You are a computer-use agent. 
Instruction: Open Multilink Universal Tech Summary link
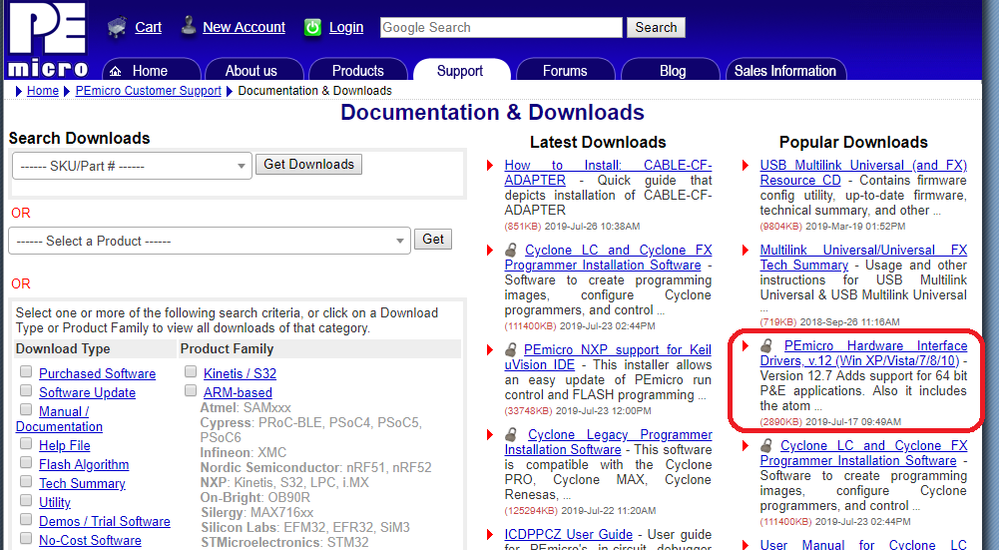click(x=863, y=257)
